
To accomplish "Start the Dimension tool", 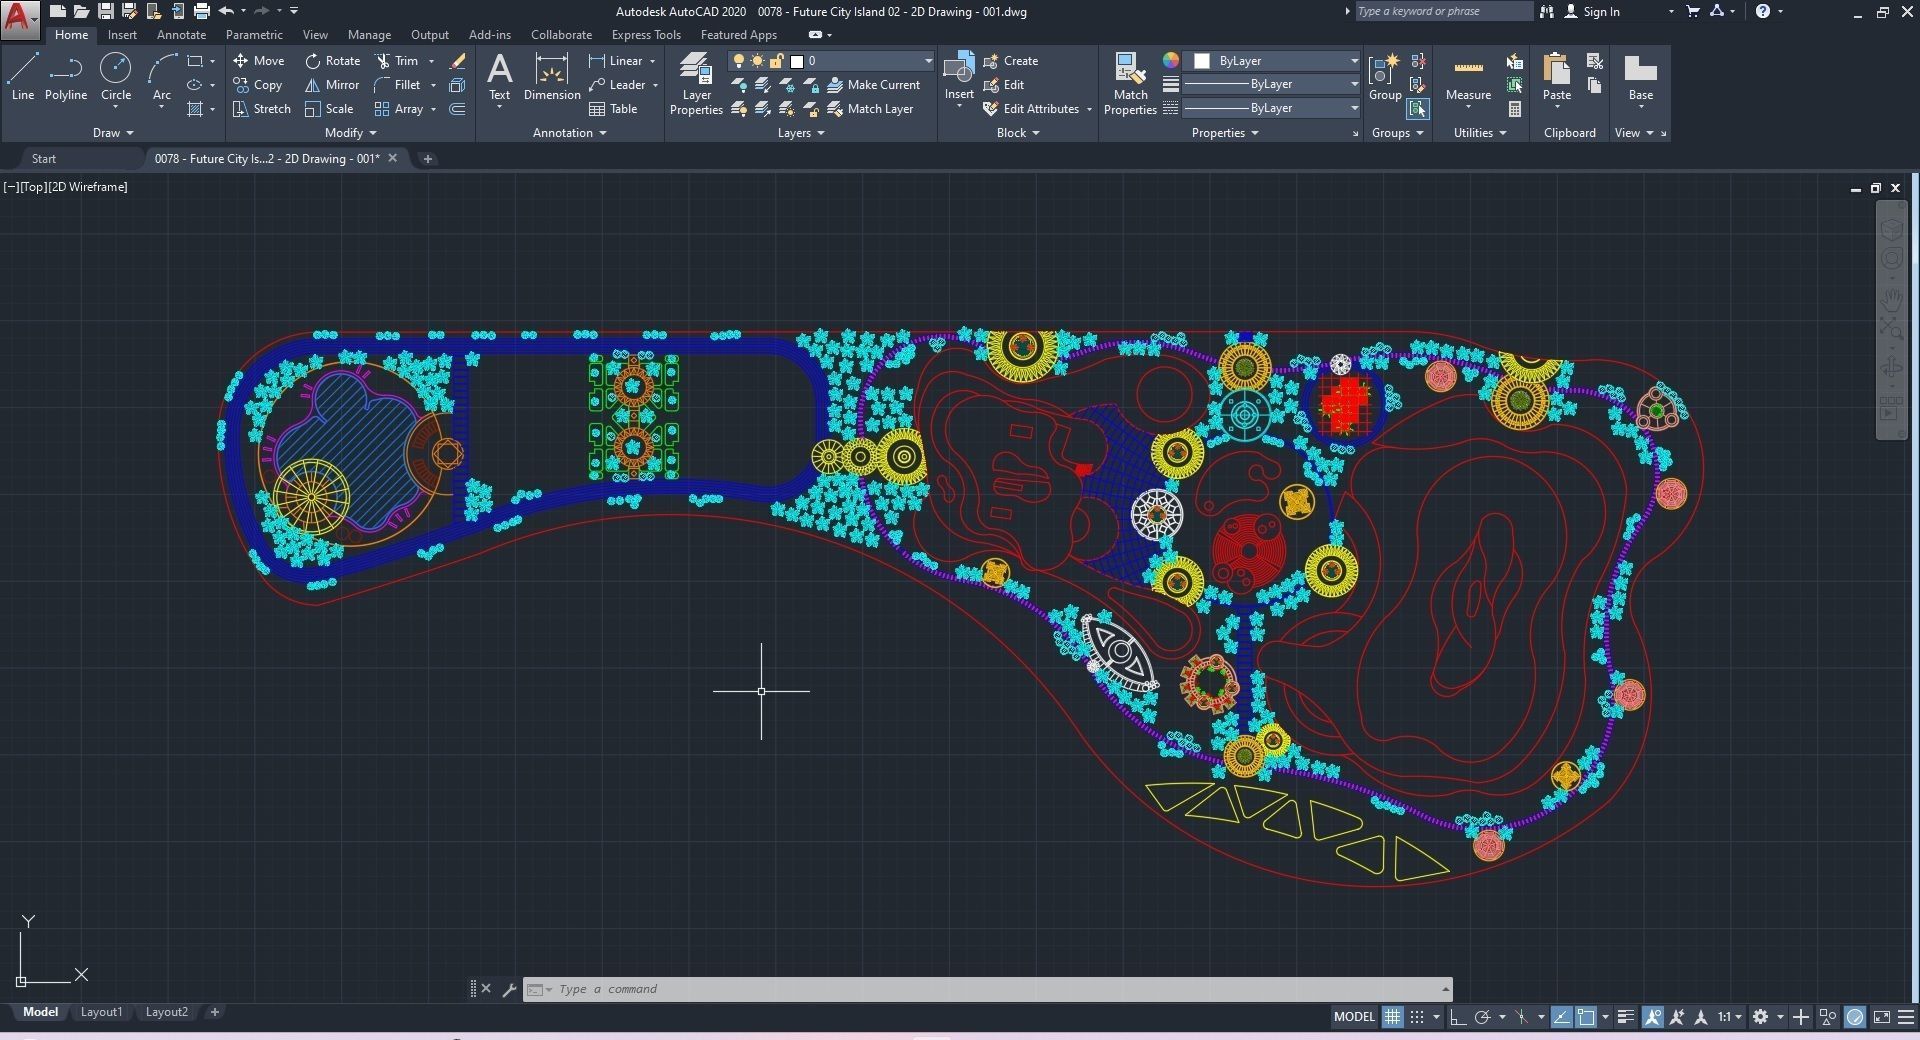I will point(552,77).
